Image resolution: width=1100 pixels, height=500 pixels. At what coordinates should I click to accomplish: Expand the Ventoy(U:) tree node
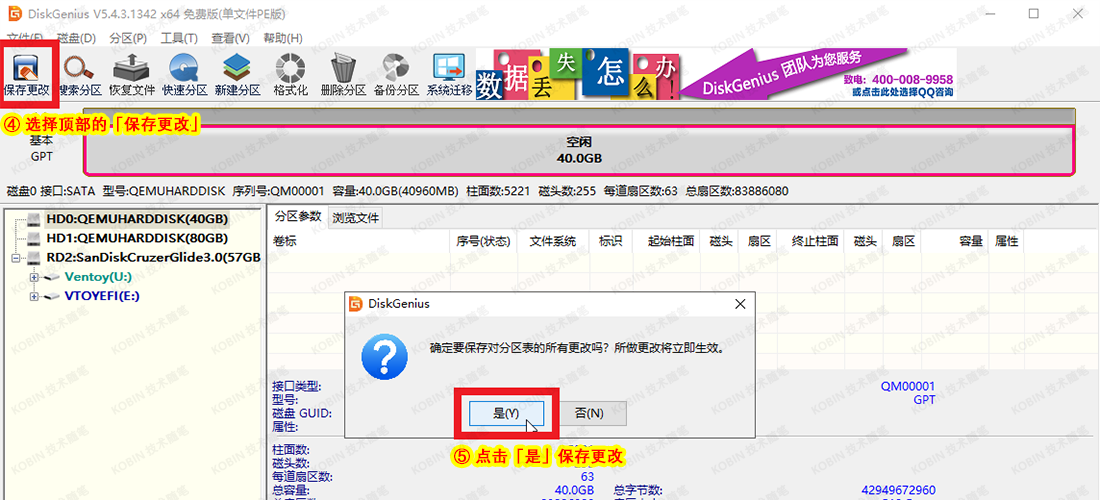click(x=33, y=278)
